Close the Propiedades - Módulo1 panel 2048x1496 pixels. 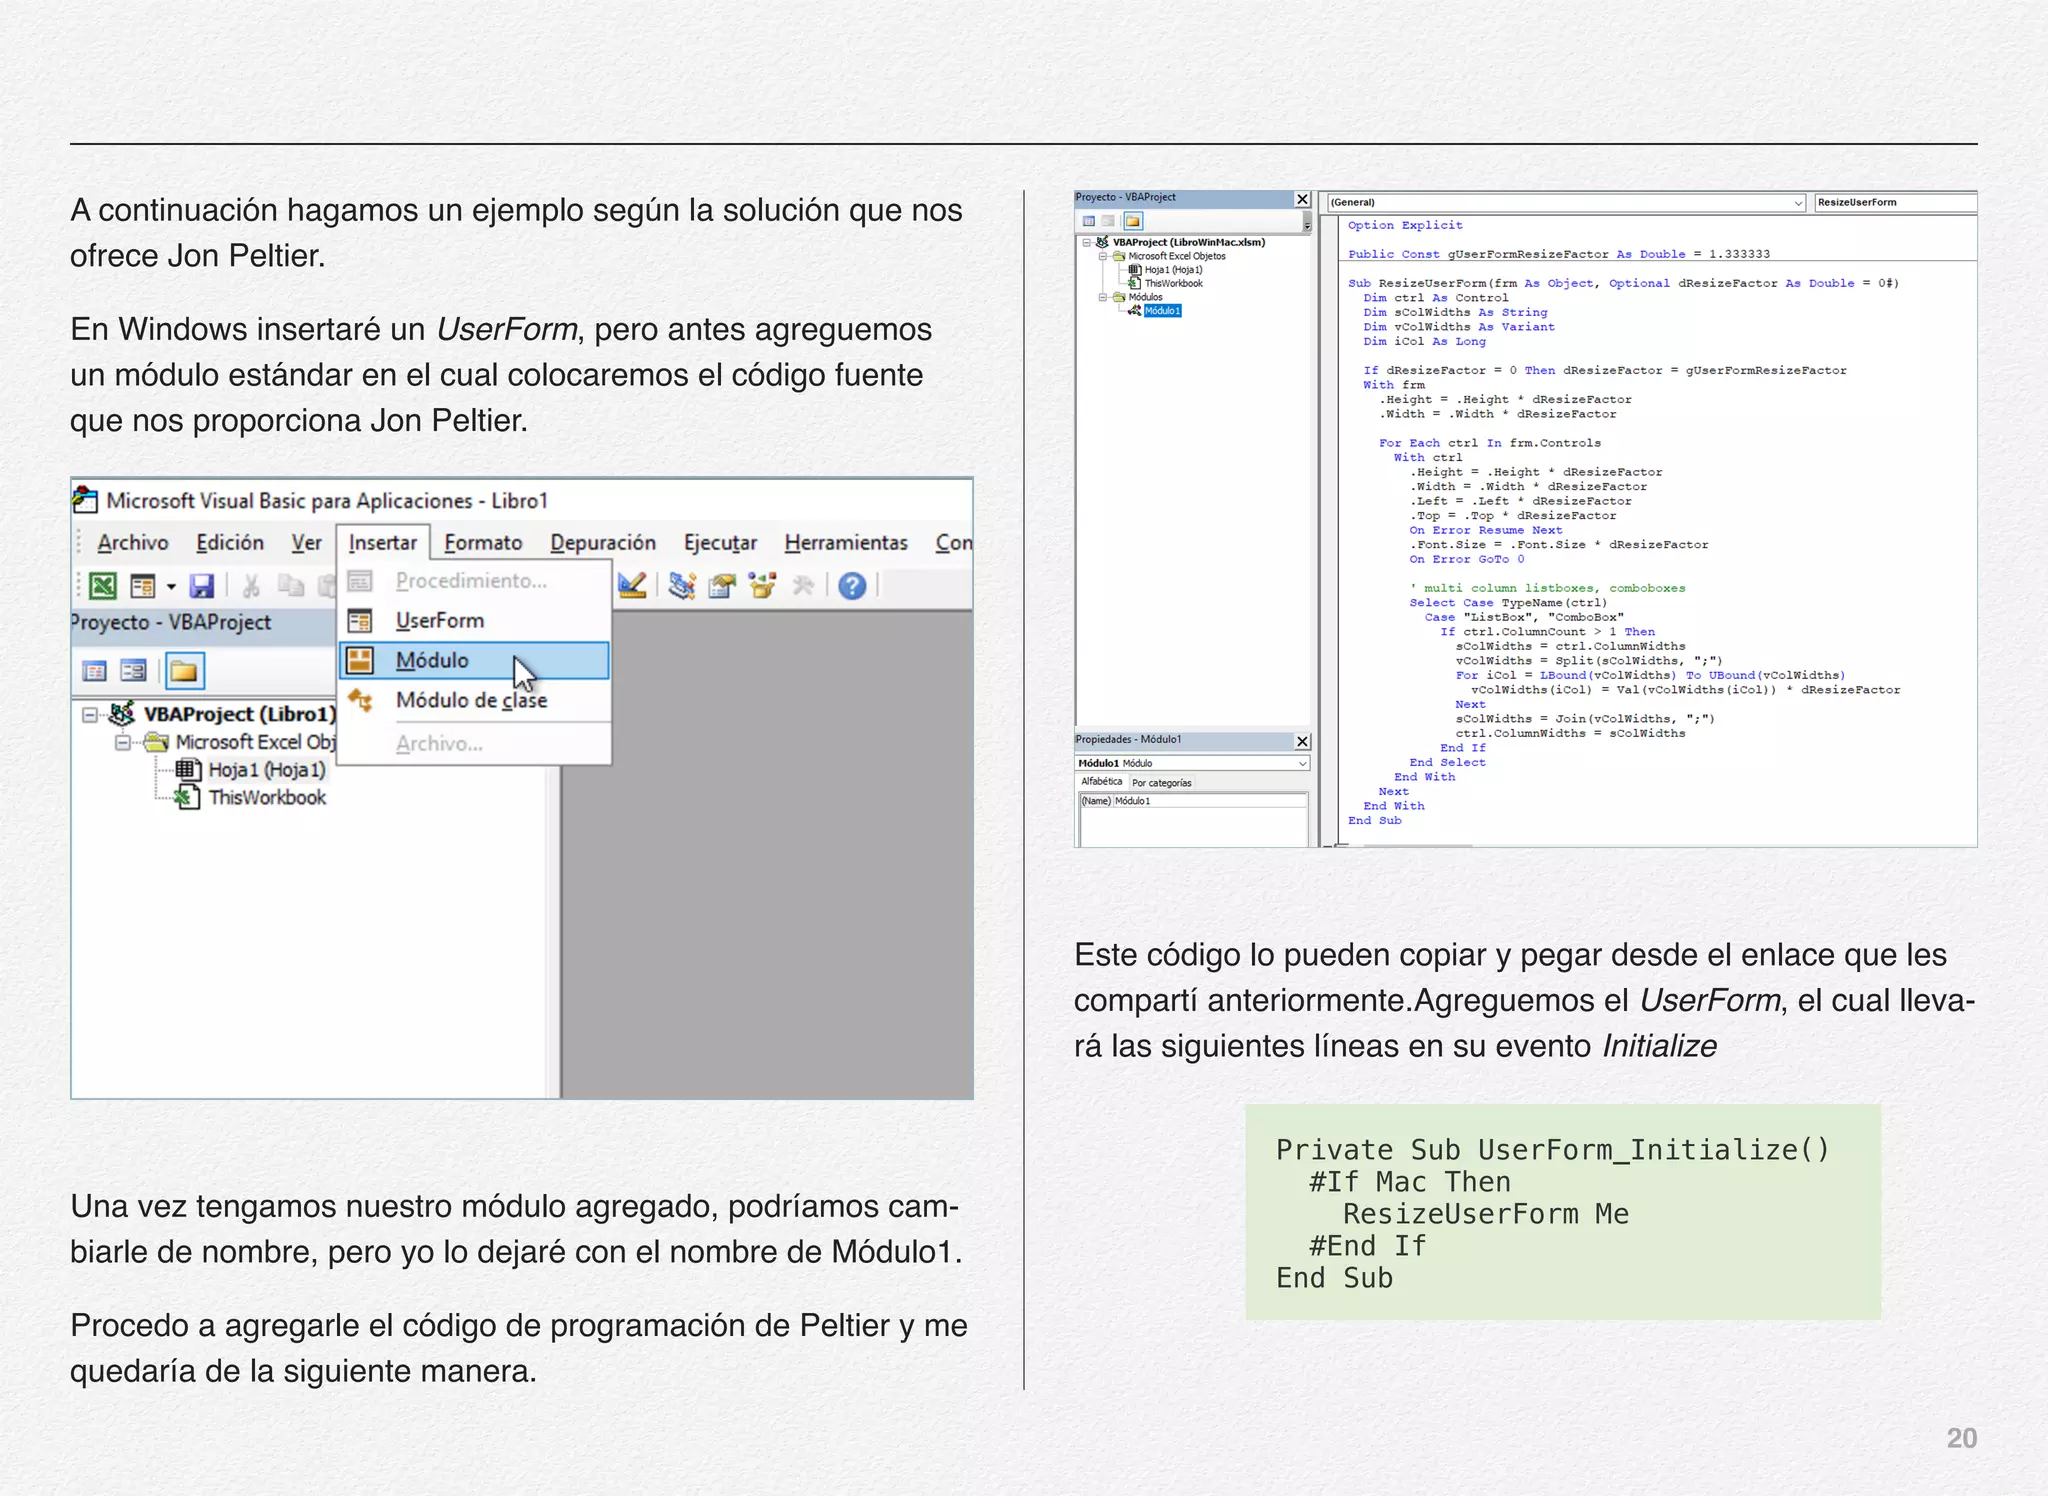pyautogui.click(x=1302, y=741)
